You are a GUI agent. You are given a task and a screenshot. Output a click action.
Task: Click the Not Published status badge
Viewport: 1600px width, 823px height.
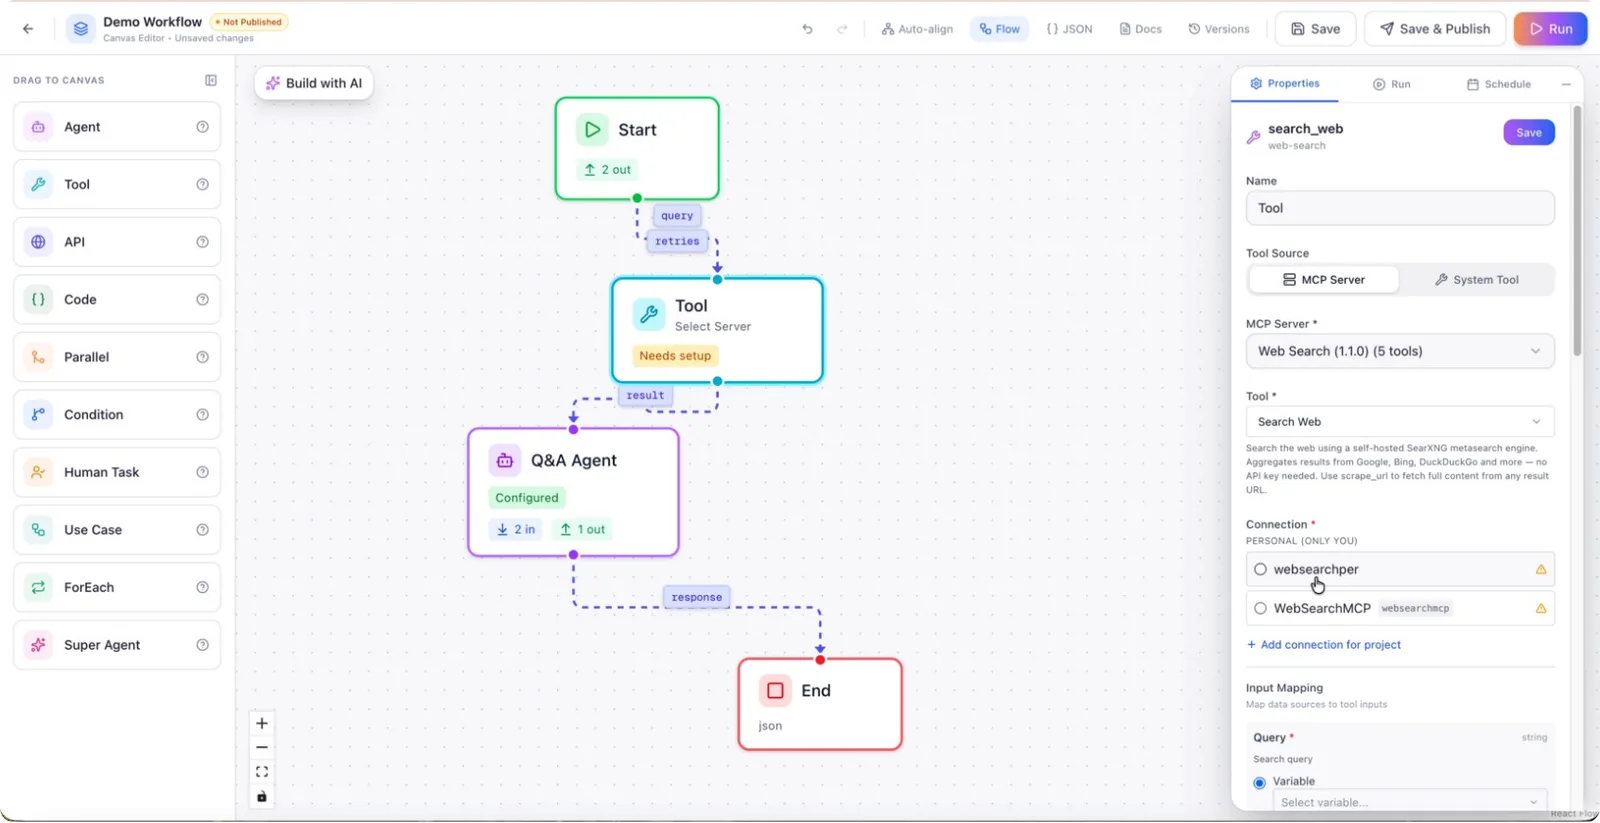coord(249,22)
